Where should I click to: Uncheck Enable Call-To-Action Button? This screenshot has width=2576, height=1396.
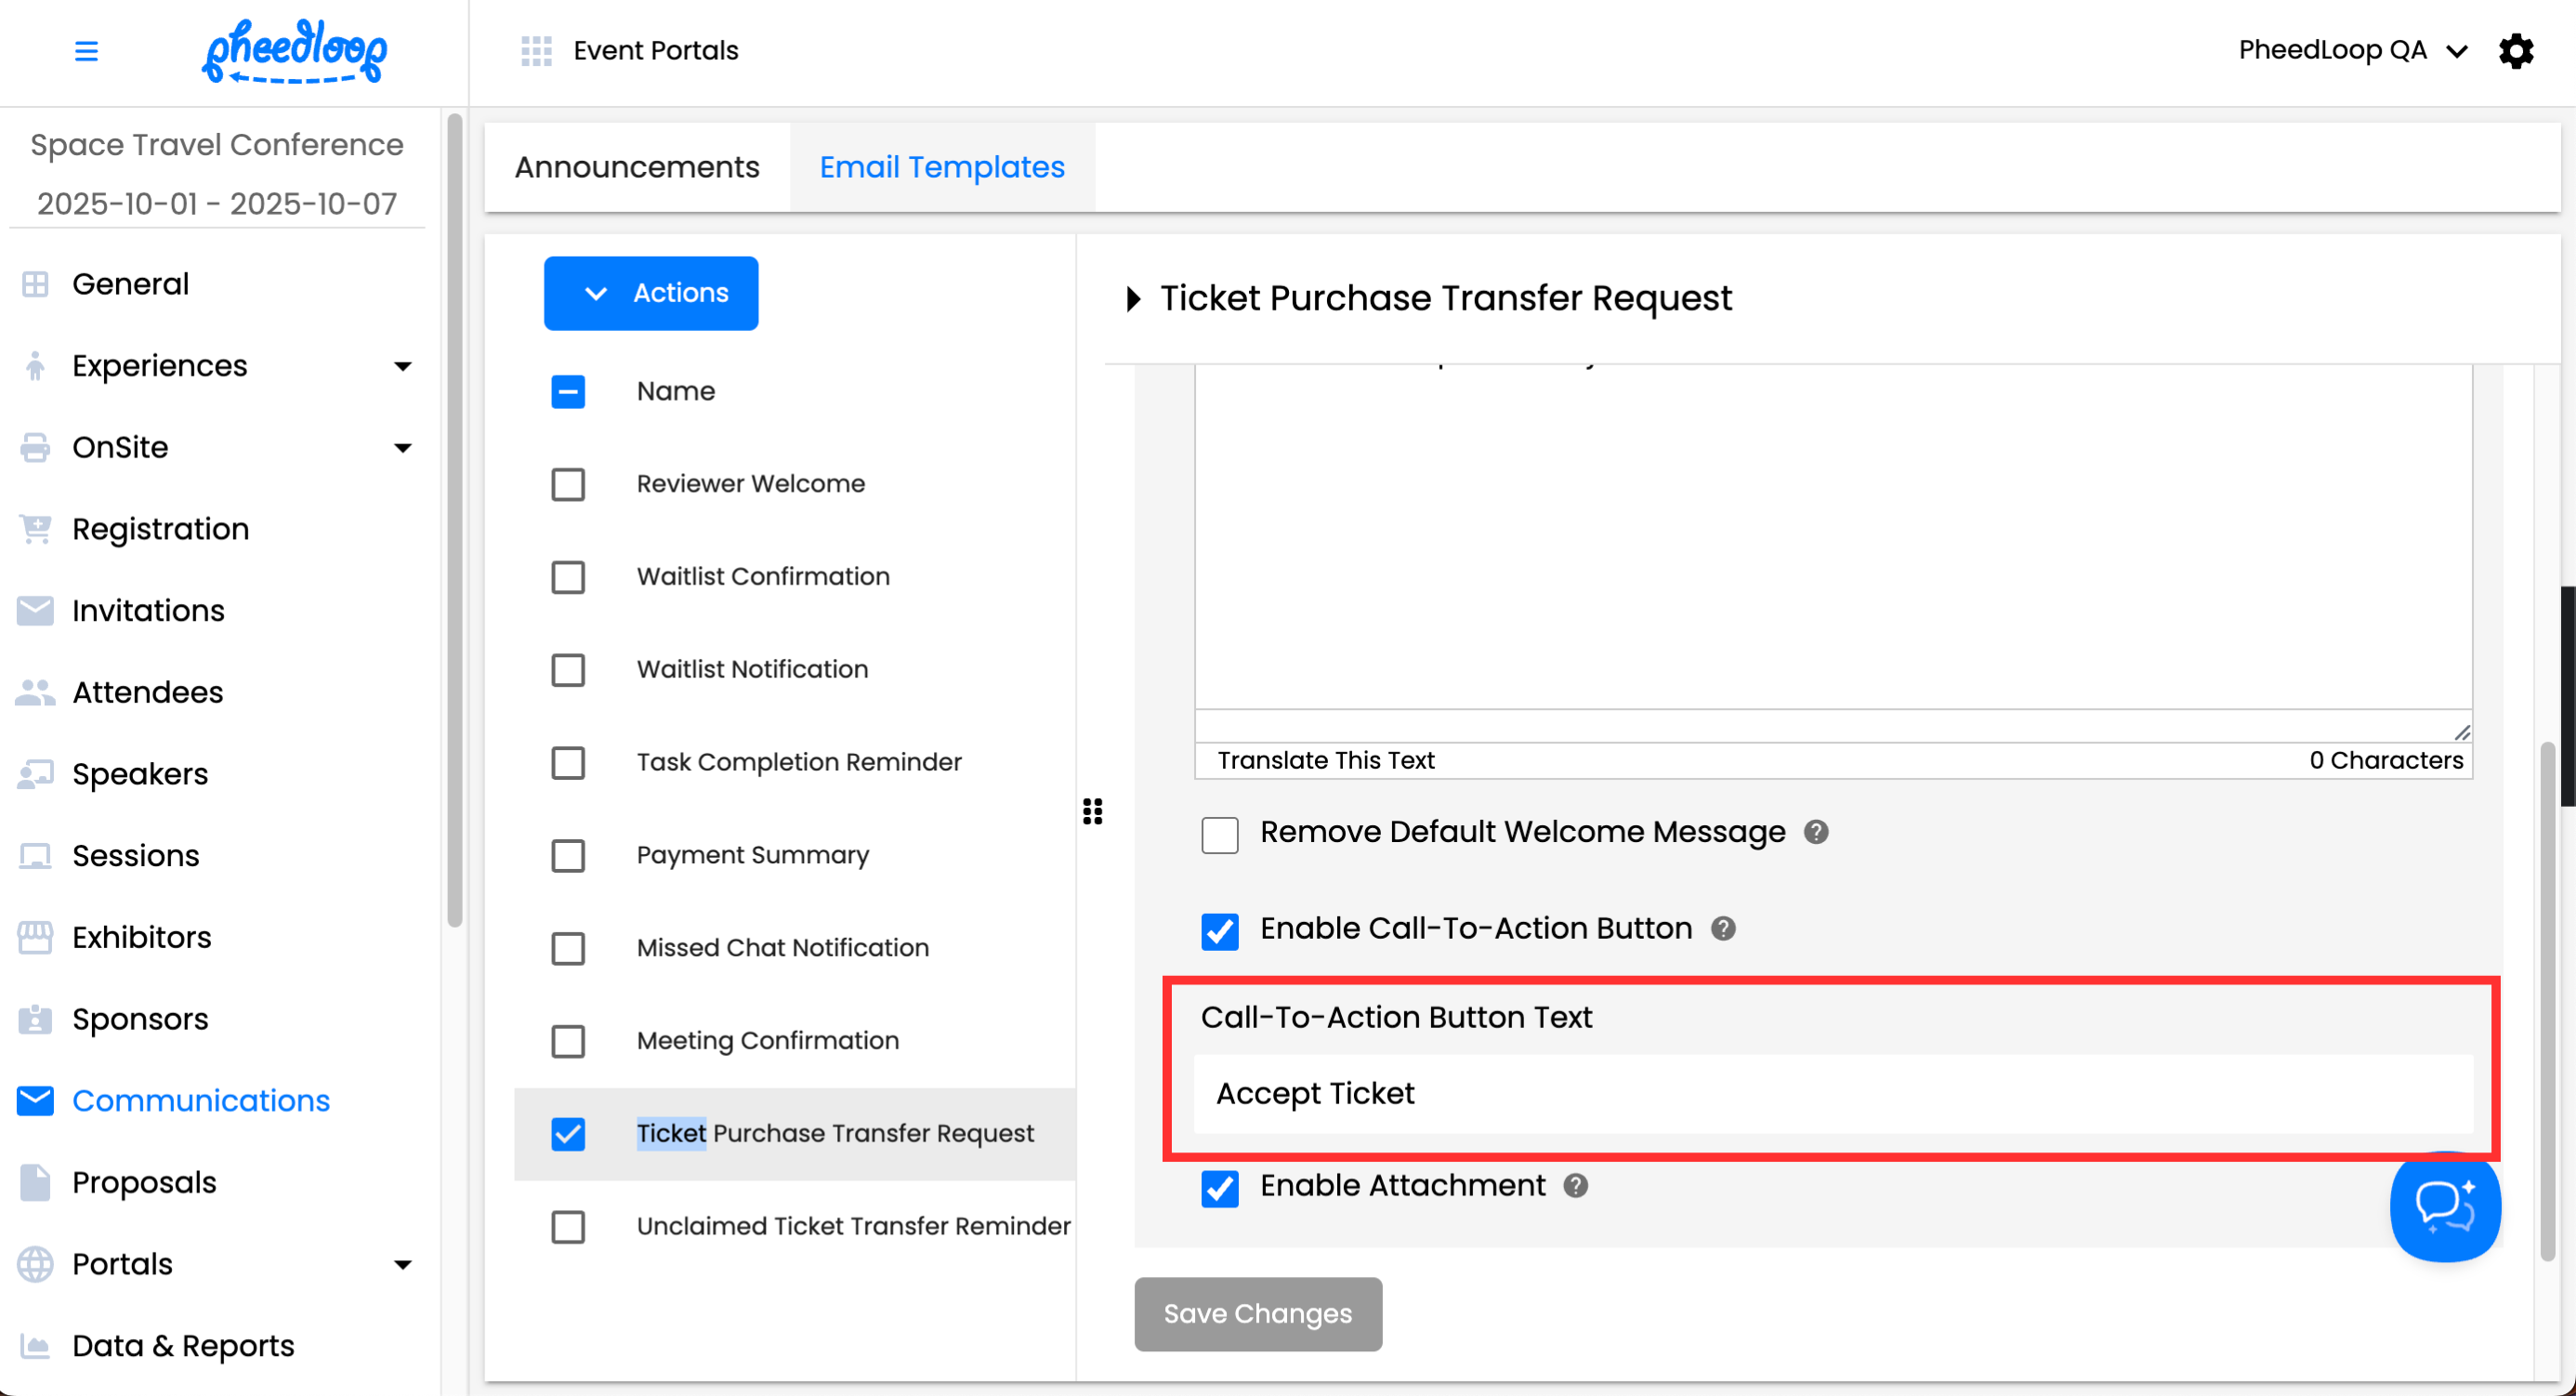(x=1219, y=931)
